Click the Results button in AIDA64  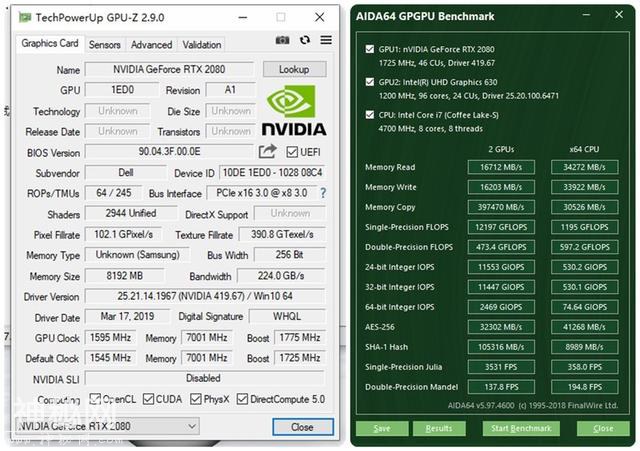click(x=439, y=428)
